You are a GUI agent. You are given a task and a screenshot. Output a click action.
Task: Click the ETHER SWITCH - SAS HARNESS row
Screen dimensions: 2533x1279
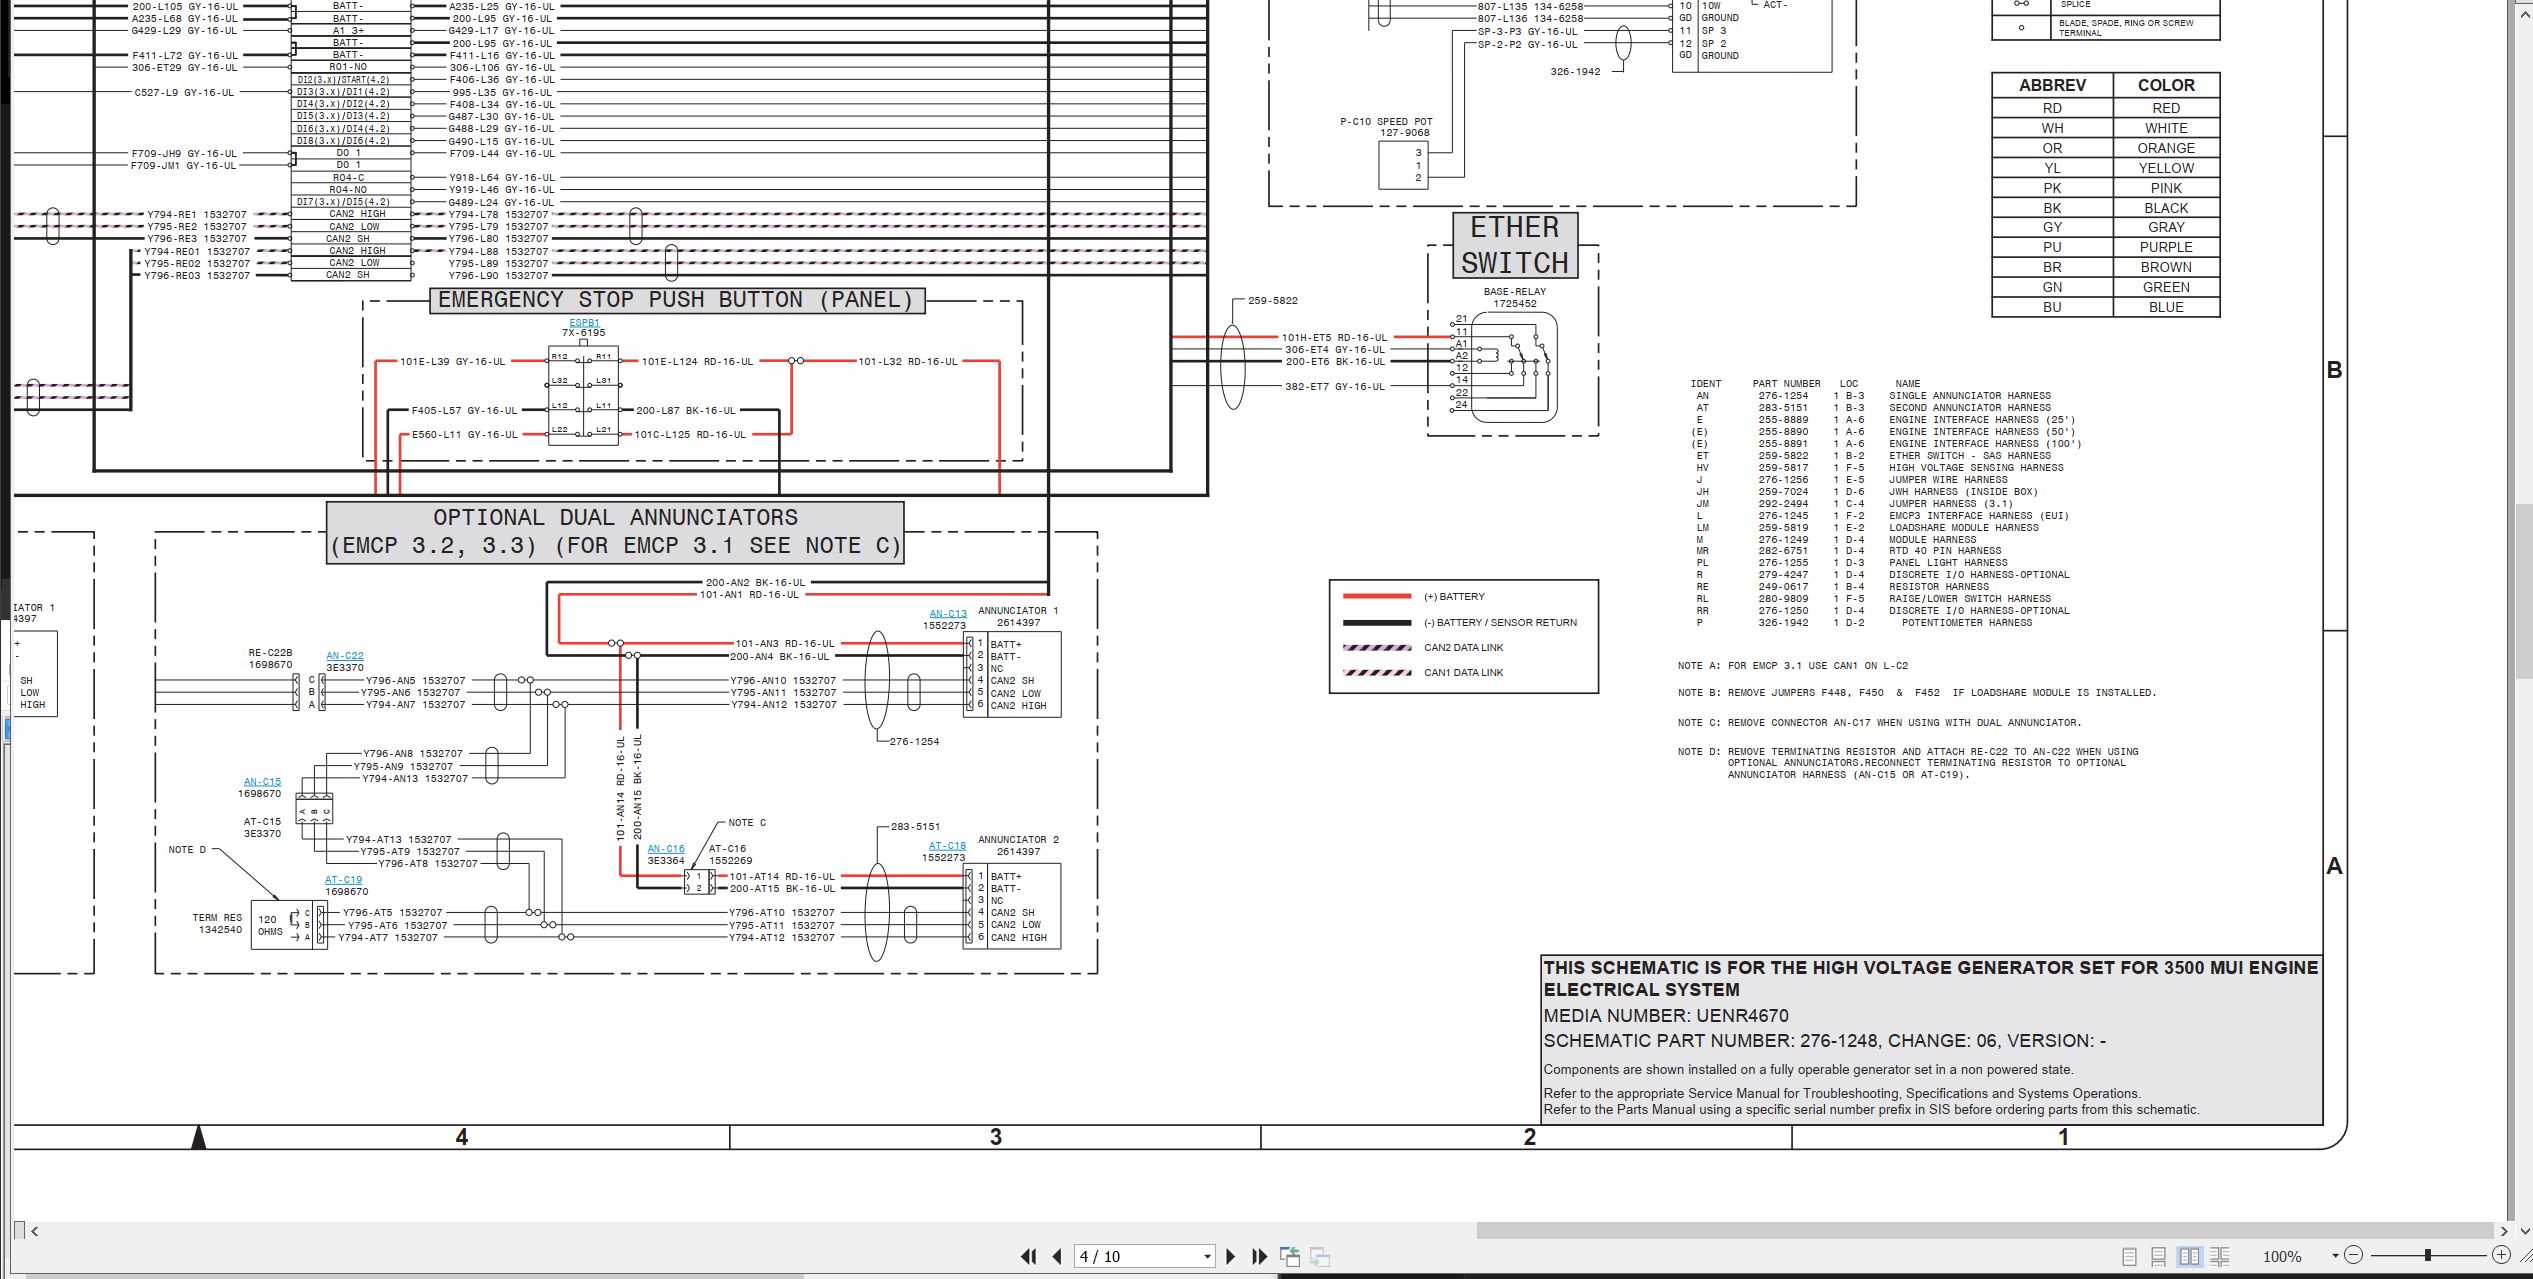point(1870,456)
